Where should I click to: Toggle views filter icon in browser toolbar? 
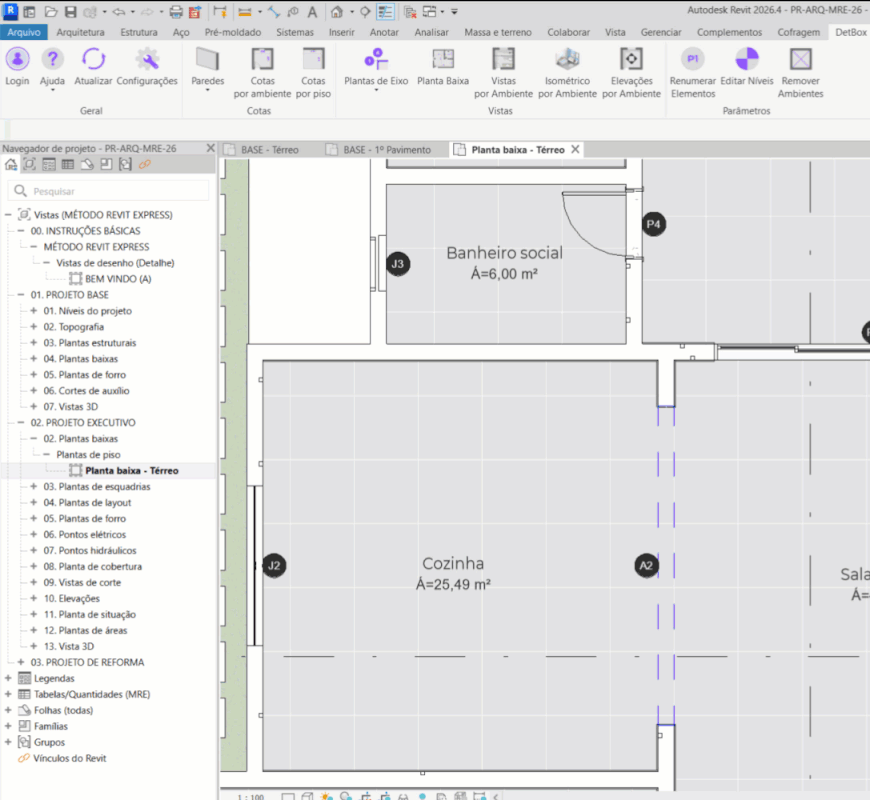click(30, 164)
